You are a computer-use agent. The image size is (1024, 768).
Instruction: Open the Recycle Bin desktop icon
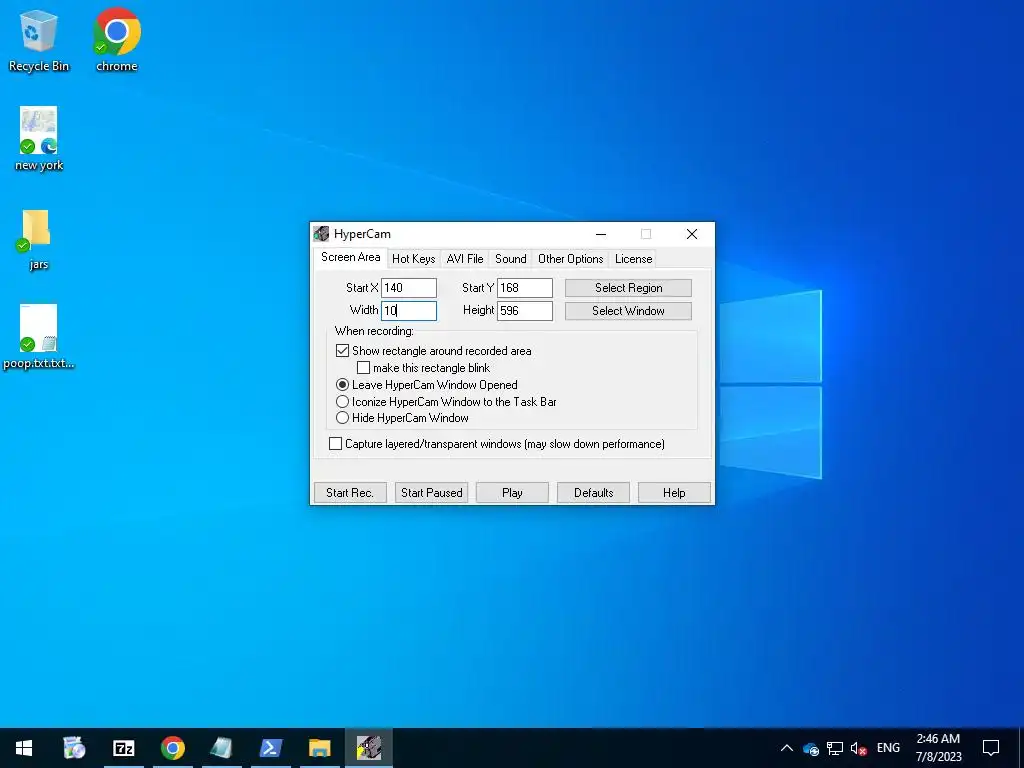tap(39, 40)
